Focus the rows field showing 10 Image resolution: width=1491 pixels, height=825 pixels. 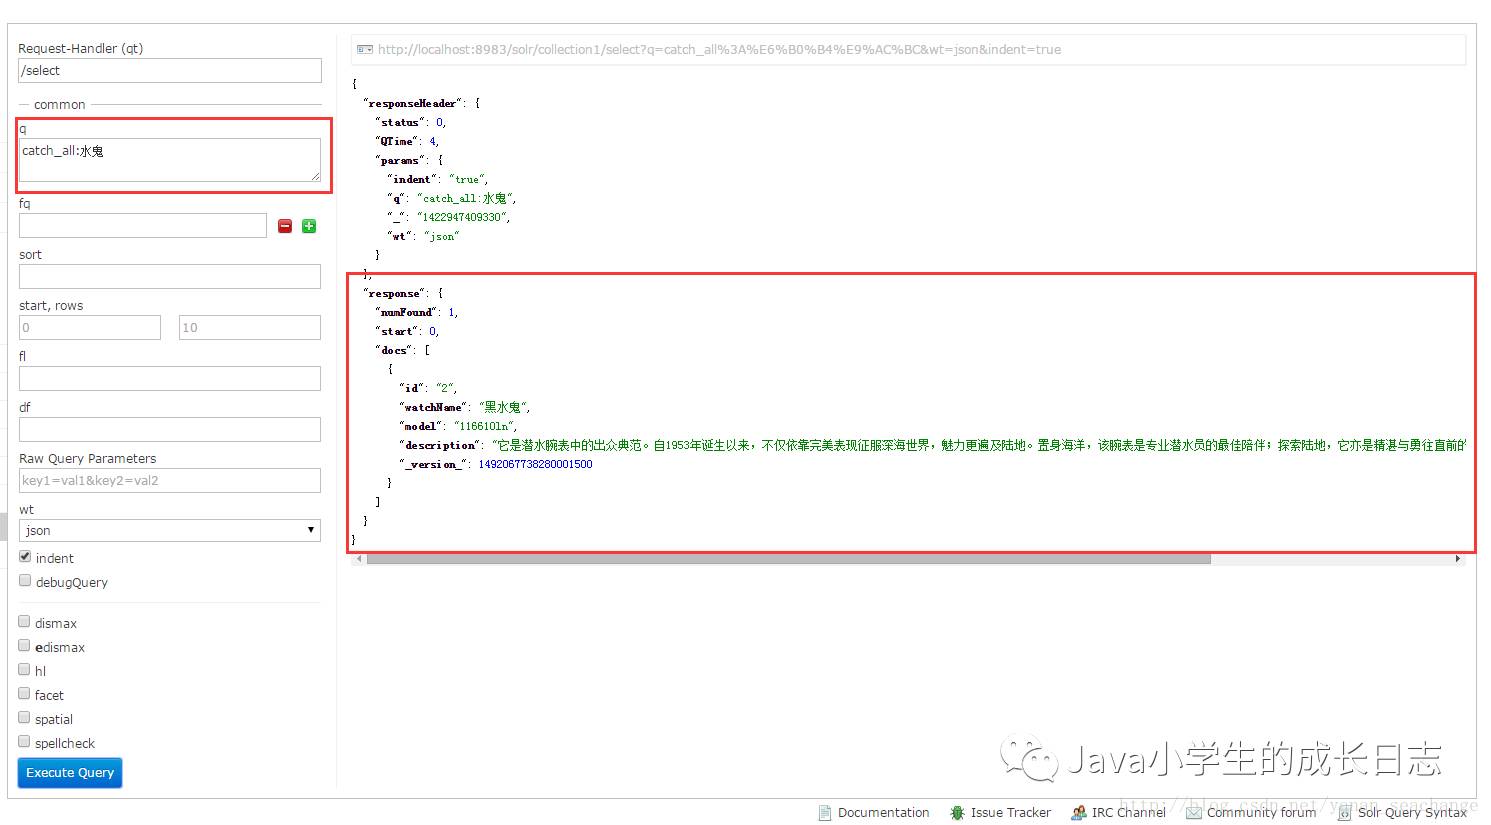click(250, 327)
